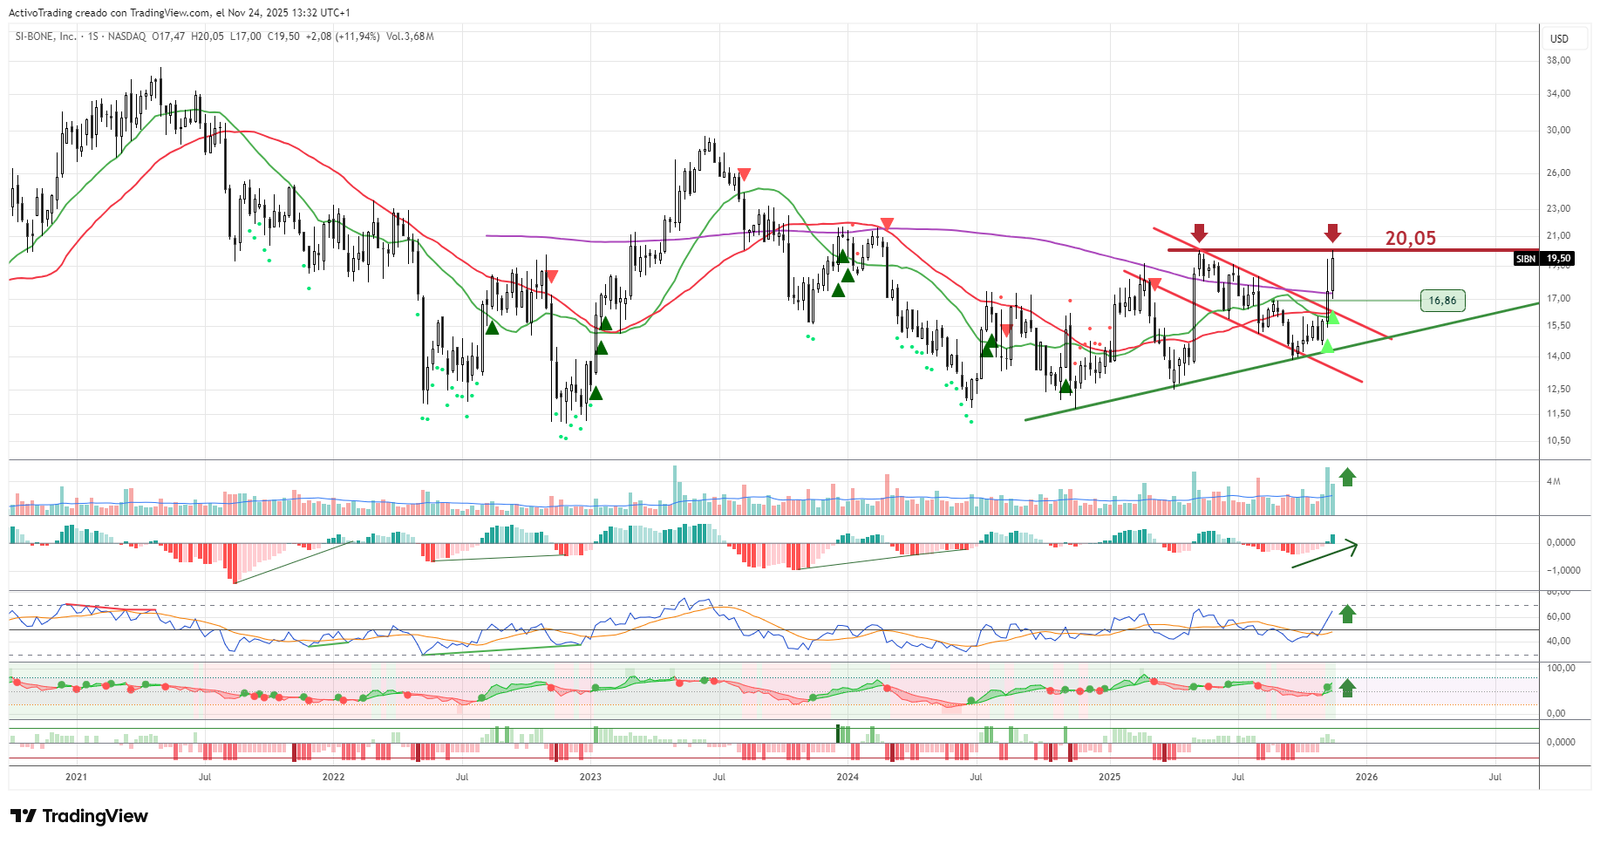Click the green up arrow in the 0–100 oscillator panel
This screenshot has height=842, width=1600.
[x=1347, y=687]
